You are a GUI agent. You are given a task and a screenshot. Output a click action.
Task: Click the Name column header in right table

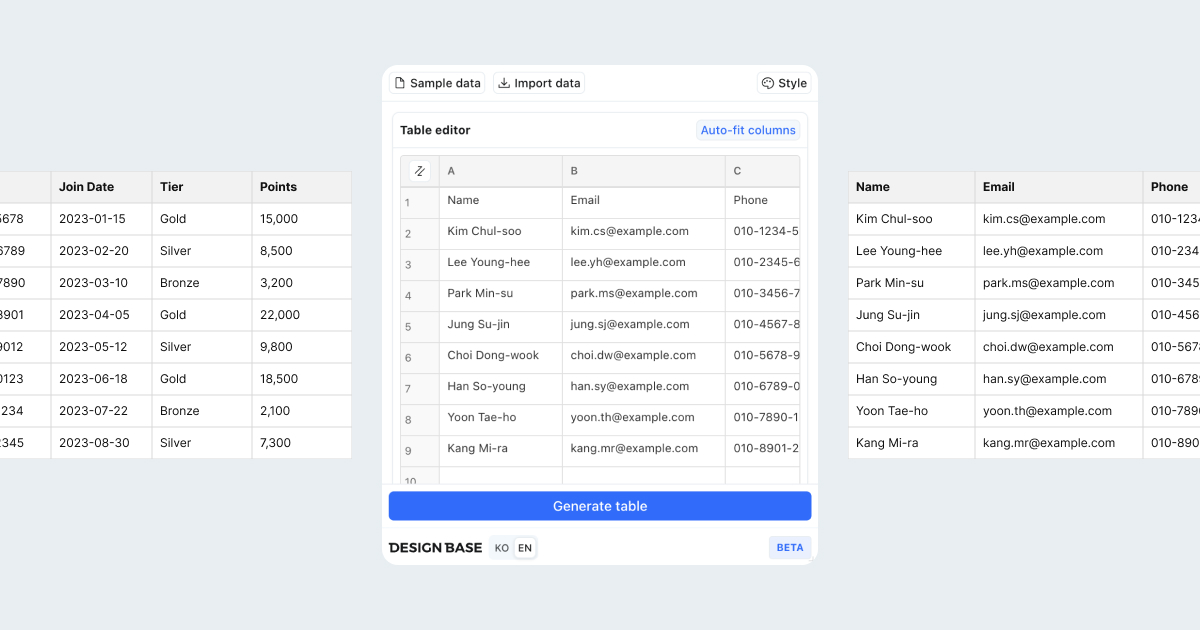click(x=910, y=187)
